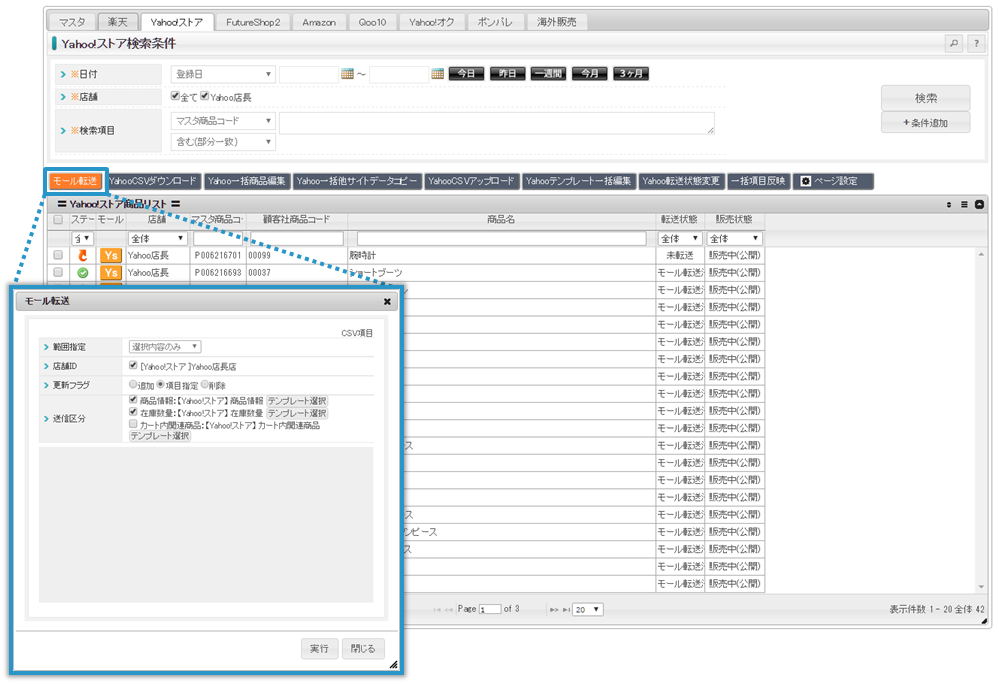Switch to the 海外販売 tab
Image resolution: width=999 pixels, height=684 pixels.
point(557,22)
